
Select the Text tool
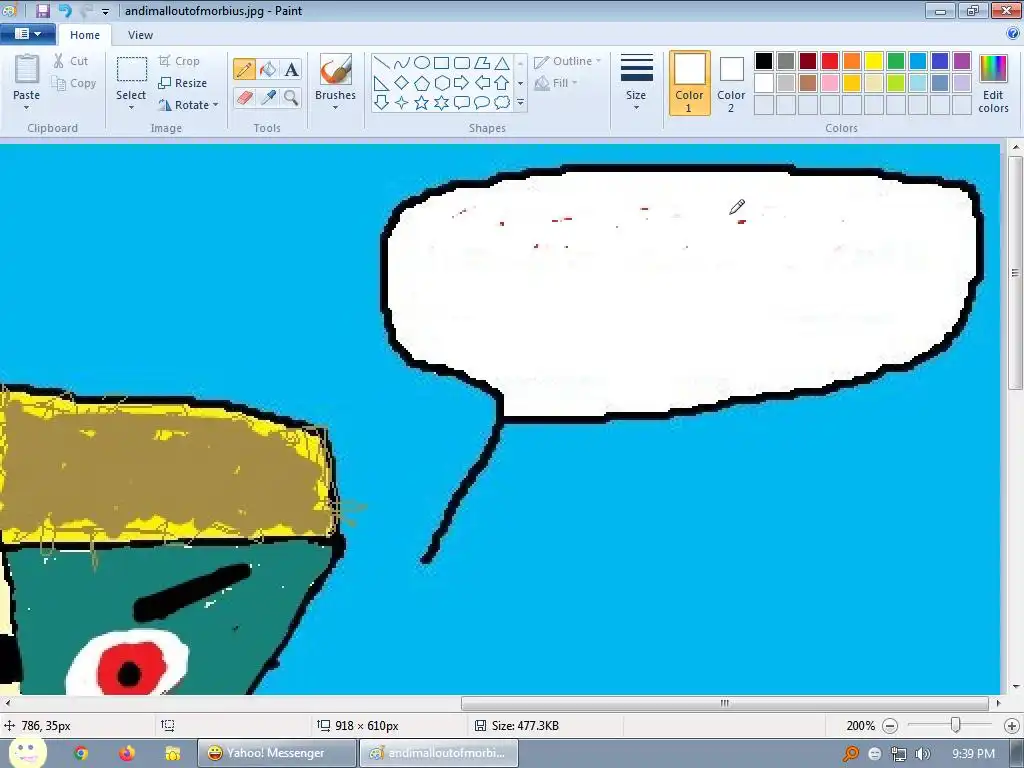tap(291, 69)
